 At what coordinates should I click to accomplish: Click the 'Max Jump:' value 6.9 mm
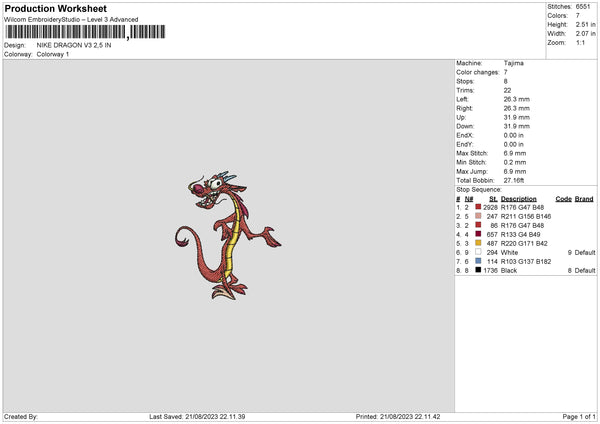(x=515, y=171)
